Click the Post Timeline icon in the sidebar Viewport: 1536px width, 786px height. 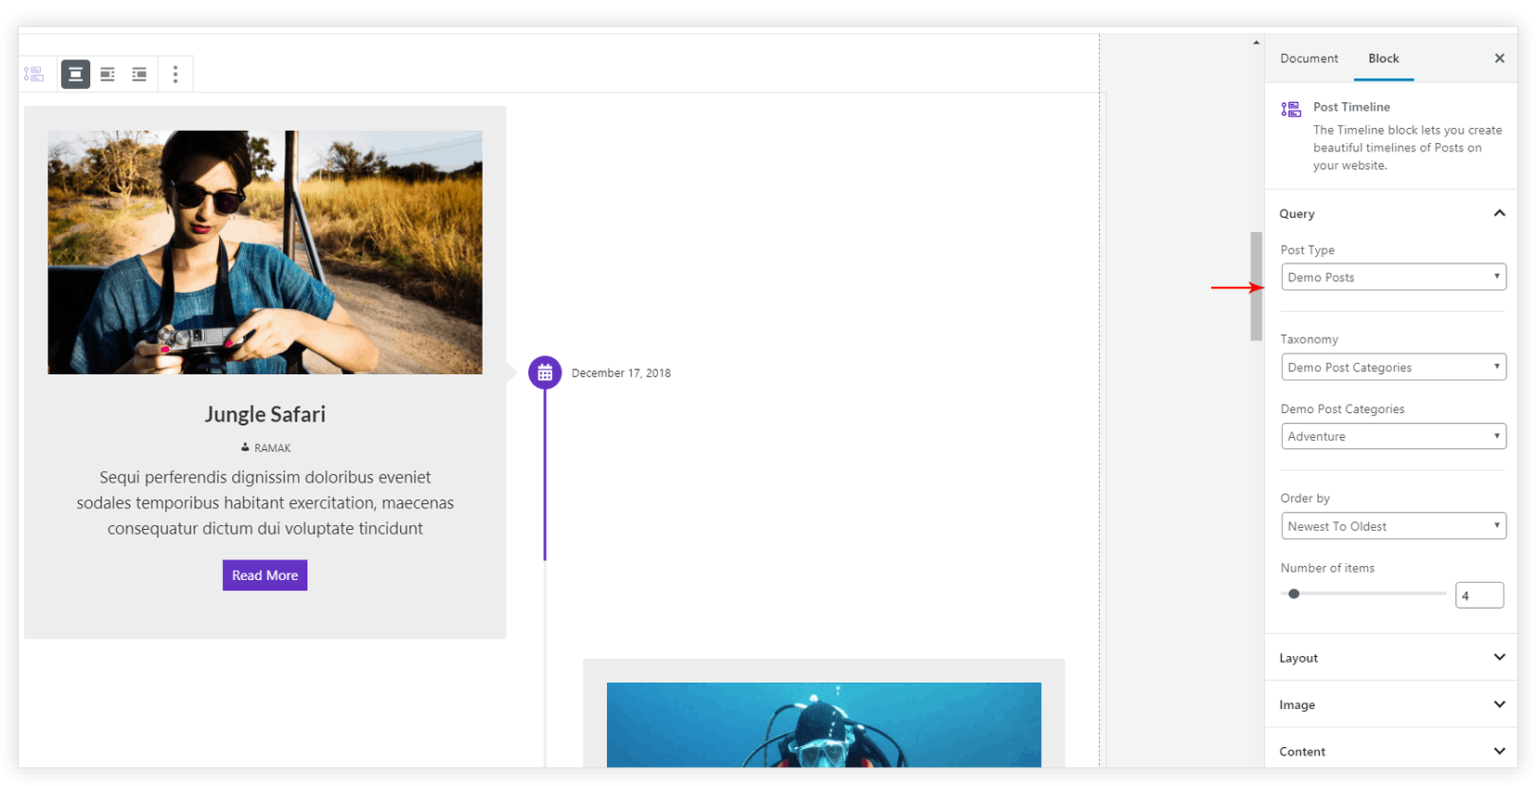click(1291, 109)
